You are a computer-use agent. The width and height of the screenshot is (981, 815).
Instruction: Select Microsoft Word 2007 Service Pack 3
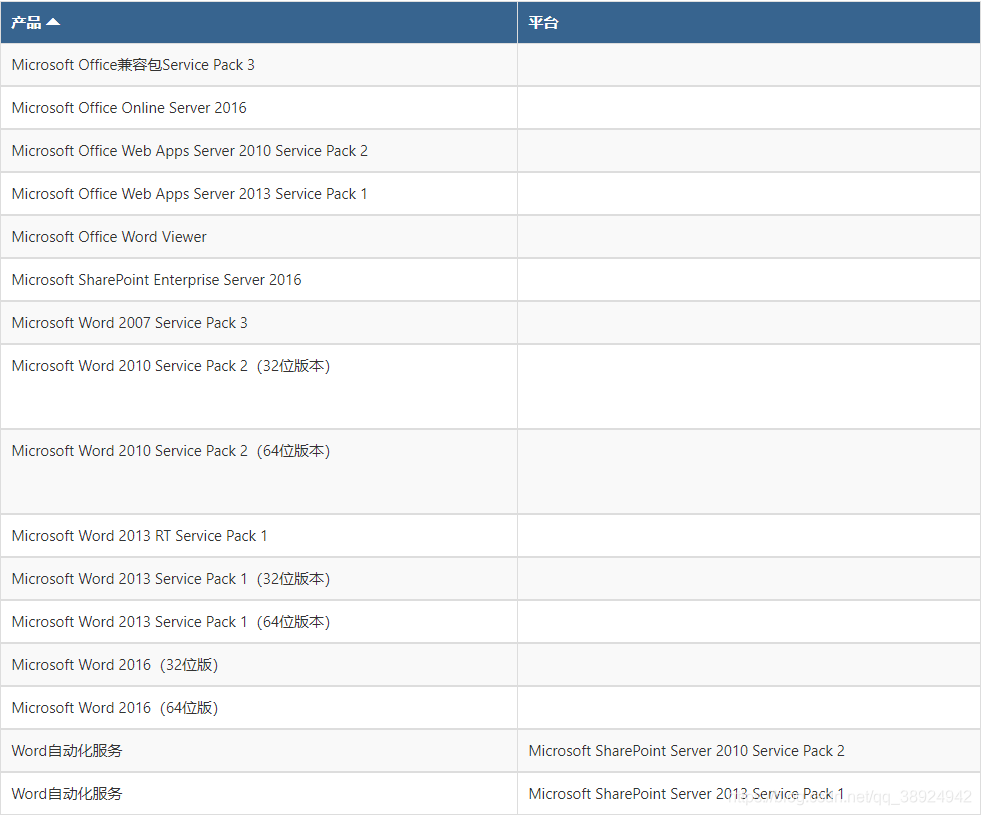click(x=130, y=323)
